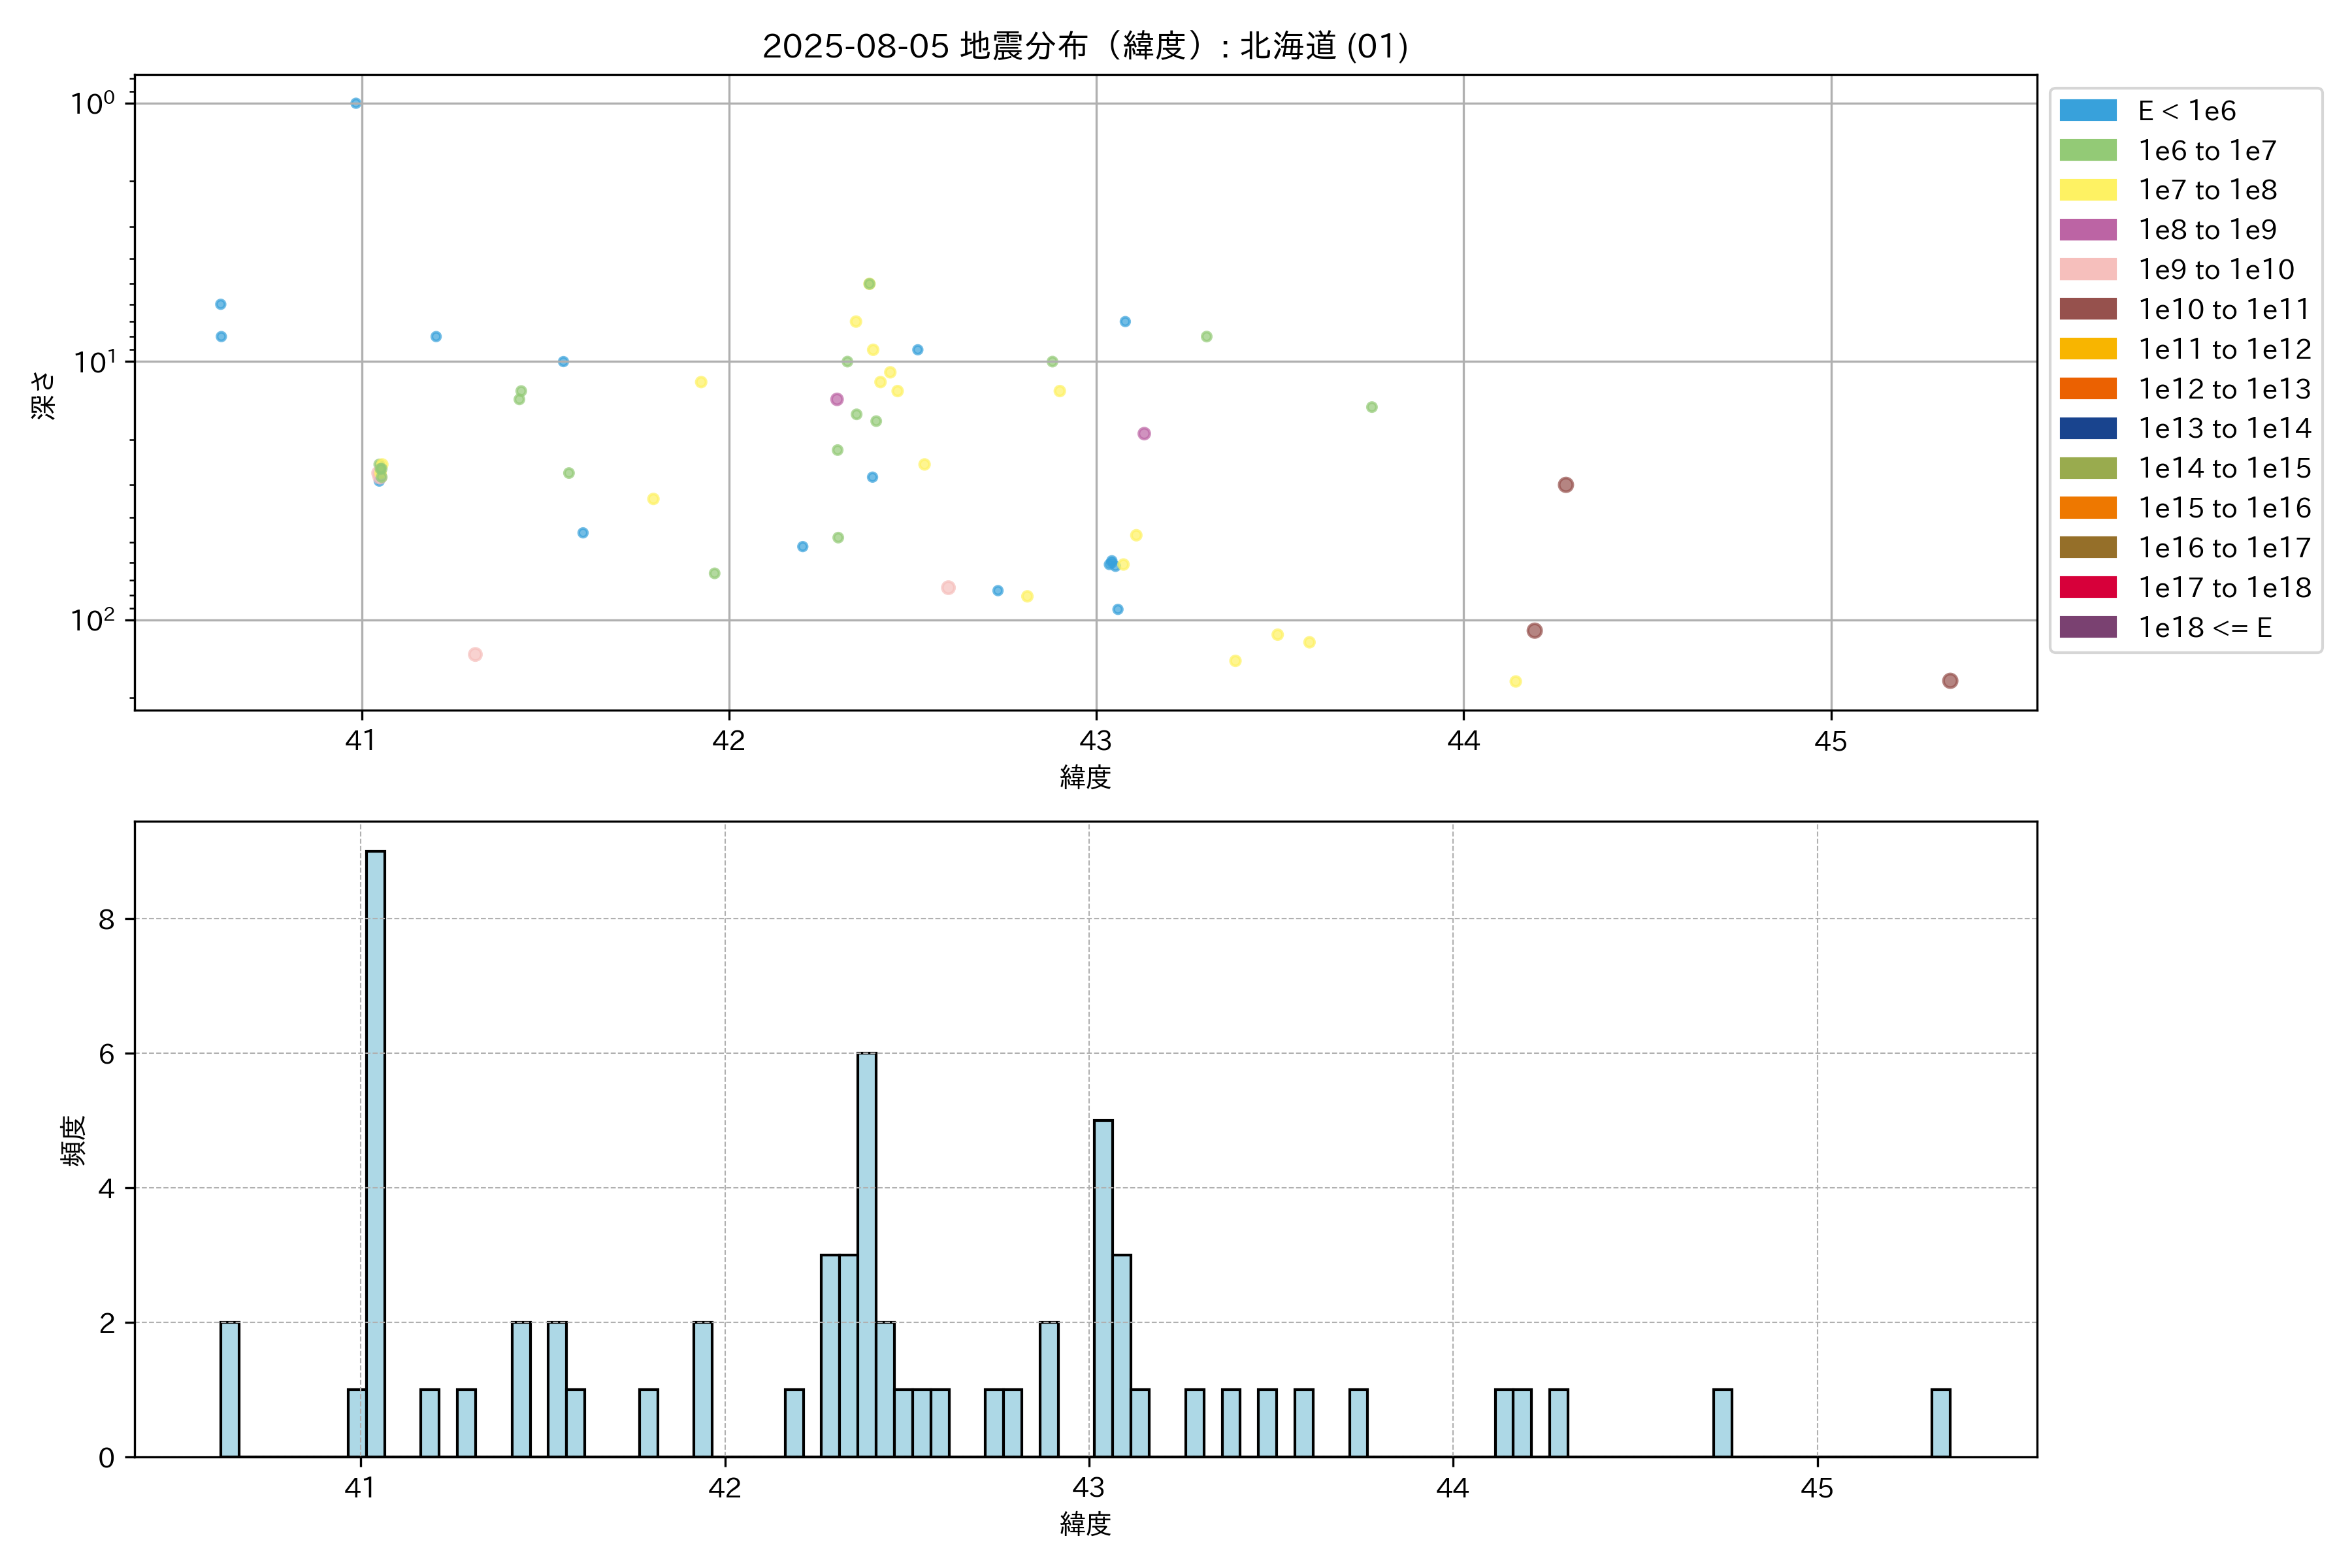Click the histogram bar with frequency 5 near 43
Image resolution: width=2352 pixels, height=1568 pixels.
tap(1103, 1288)
